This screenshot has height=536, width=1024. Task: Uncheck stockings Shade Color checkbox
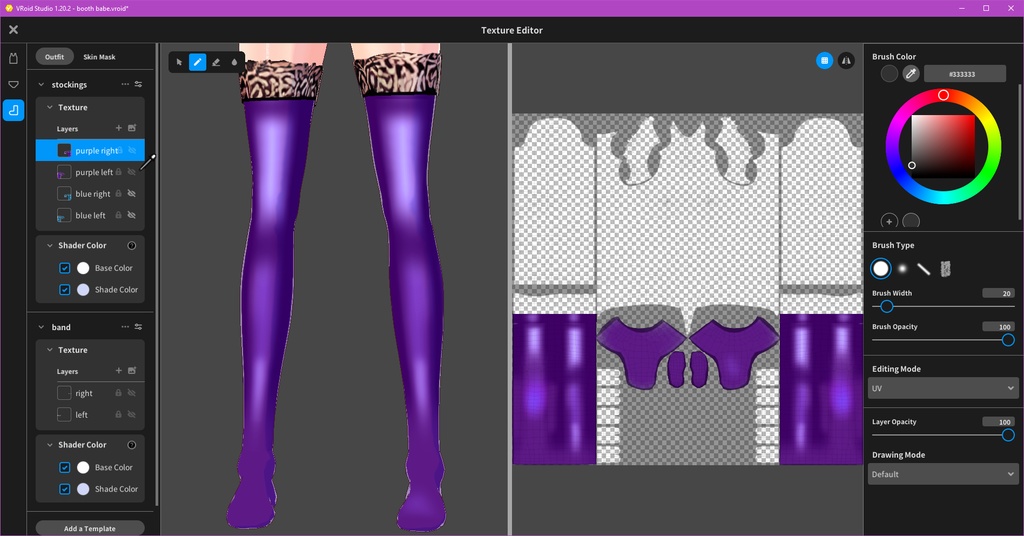tap(65, 289)
